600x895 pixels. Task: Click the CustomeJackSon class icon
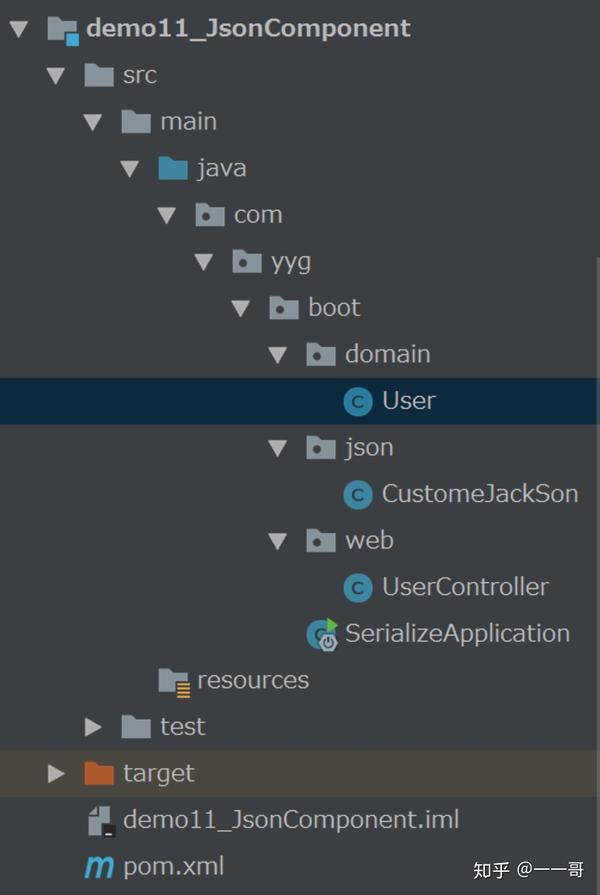pos(358,494)
